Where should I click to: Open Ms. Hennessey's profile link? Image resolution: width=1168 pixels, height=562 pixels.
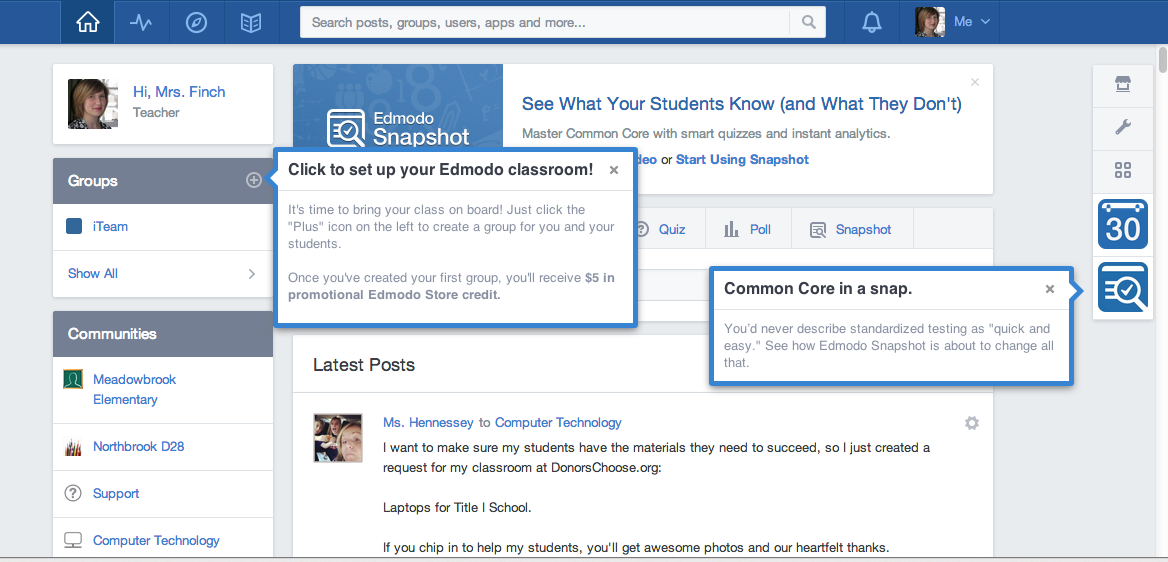(x=428, y=423)
